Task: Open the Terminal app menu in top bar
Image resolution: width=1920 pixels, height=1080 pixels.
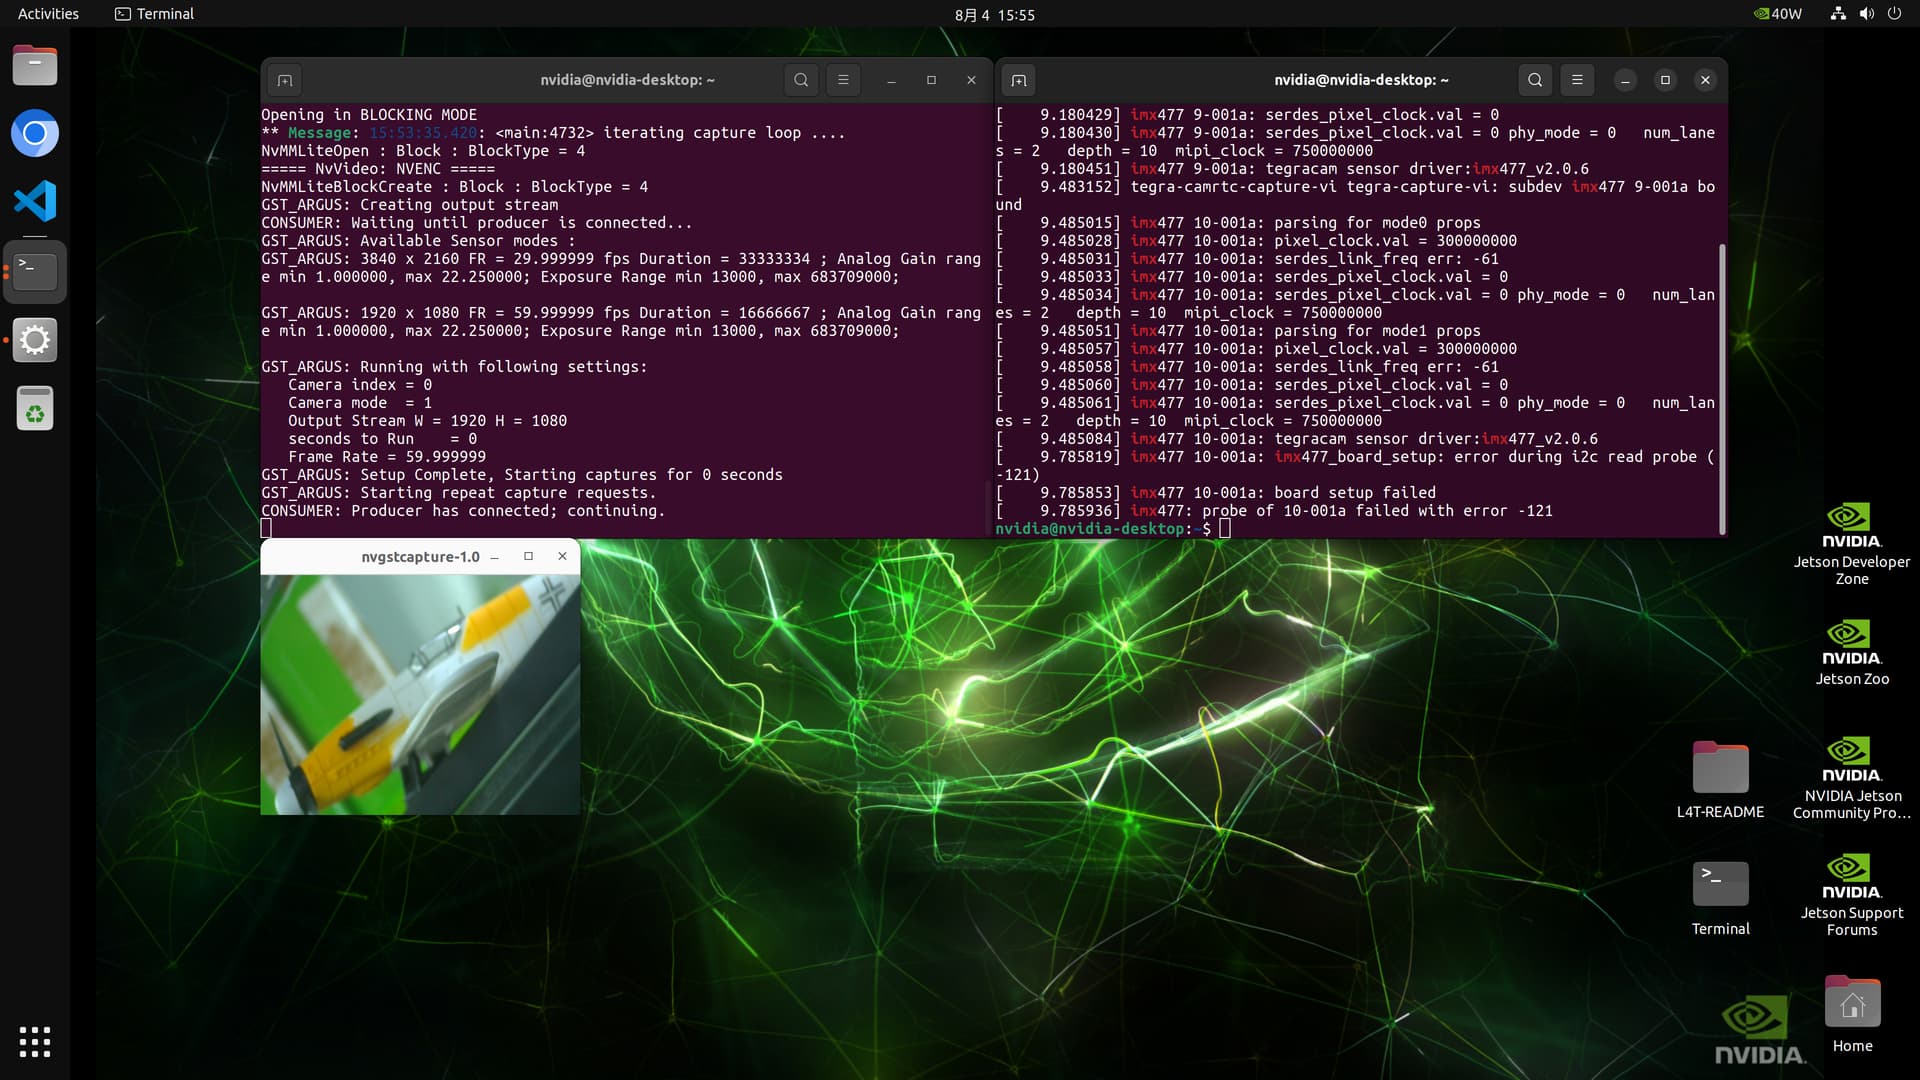Action: tap(155, 14)
